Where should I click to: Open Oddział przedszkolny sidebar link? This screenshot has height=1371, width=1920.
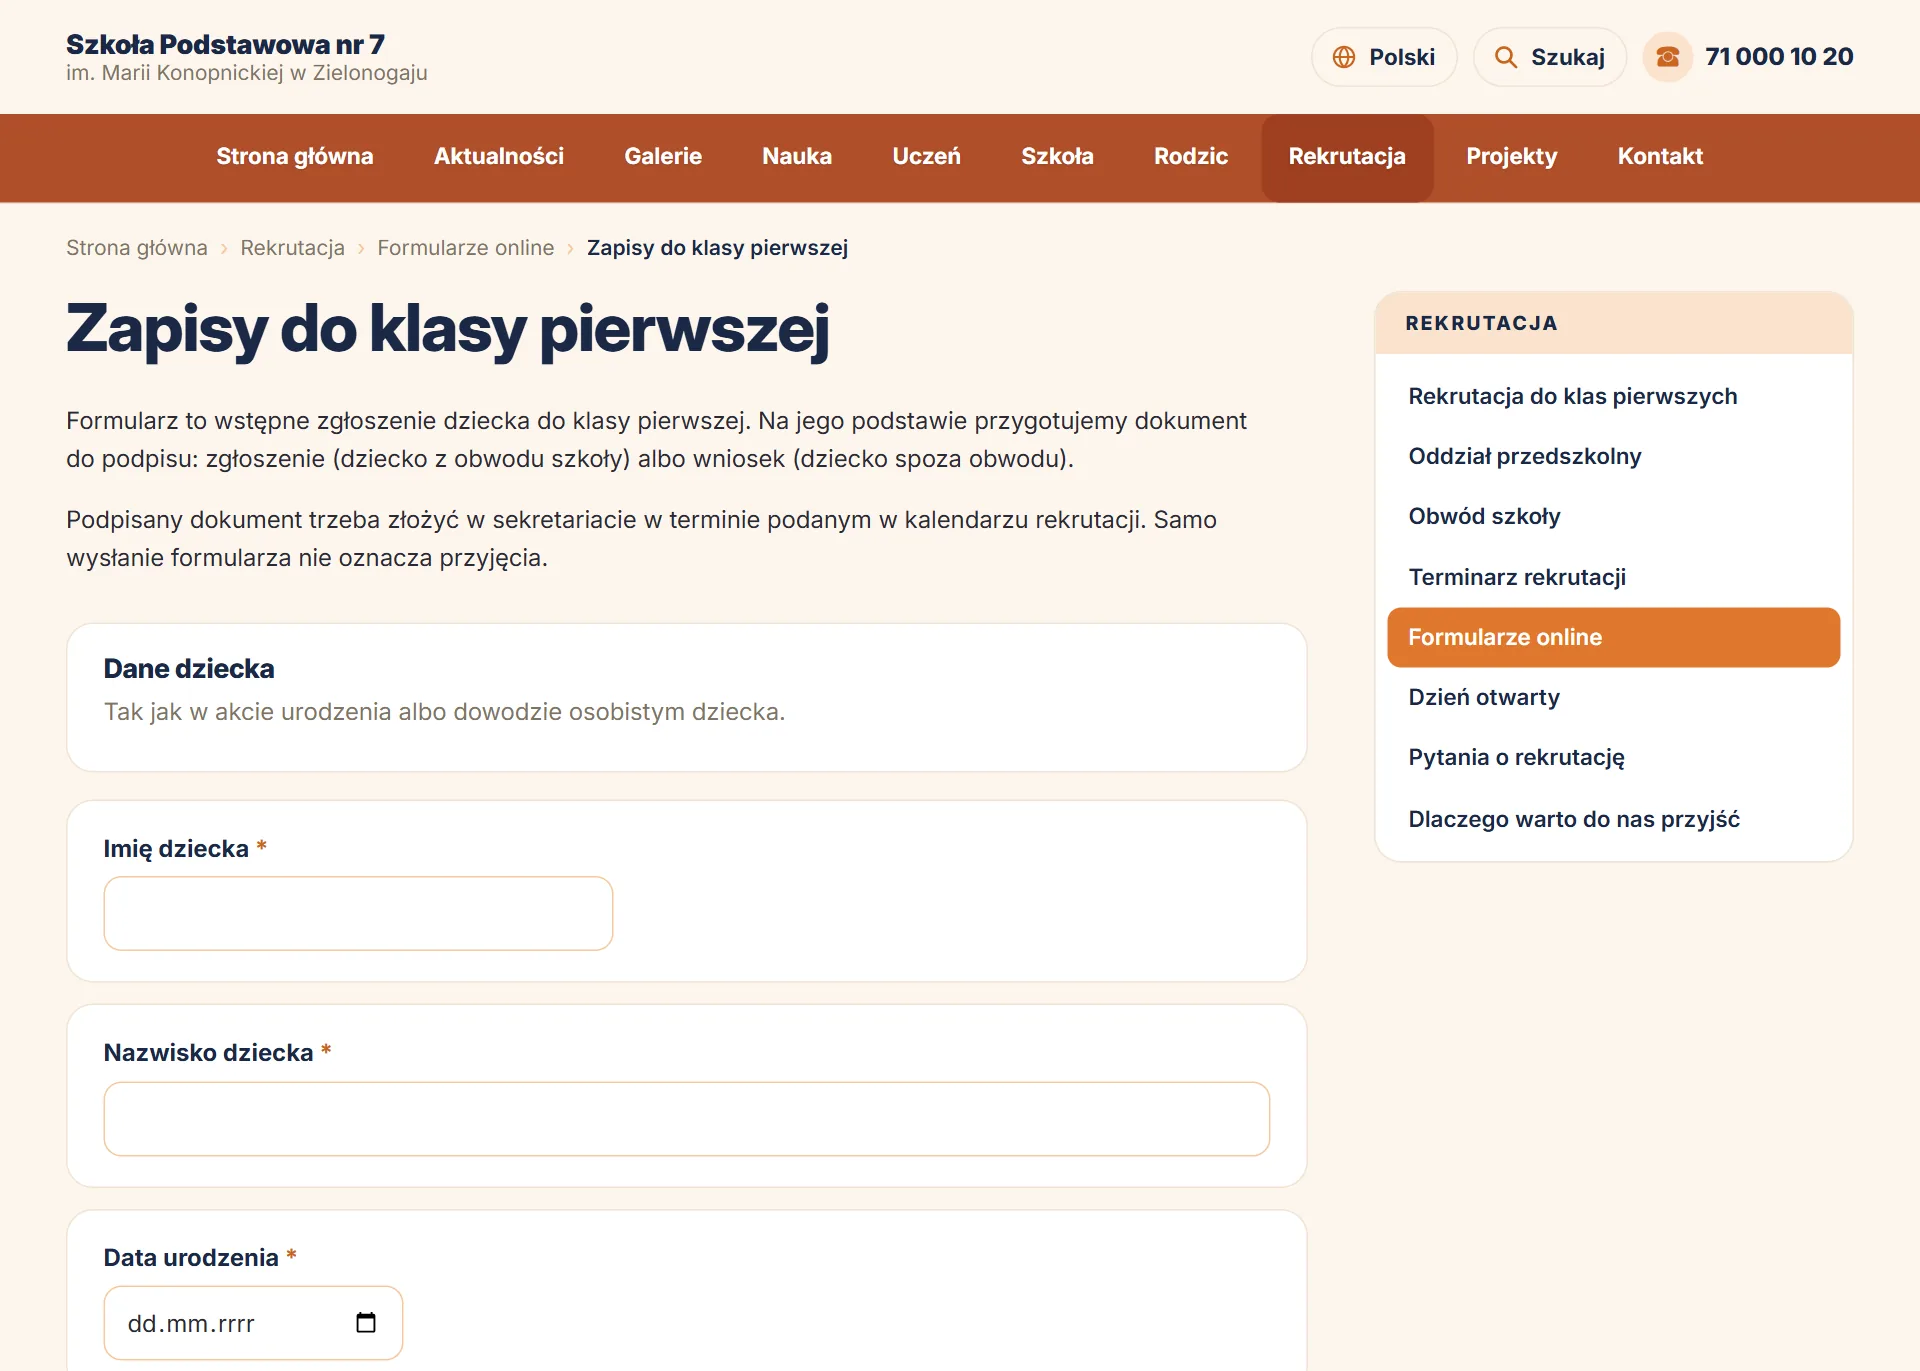coord(1613,456)
